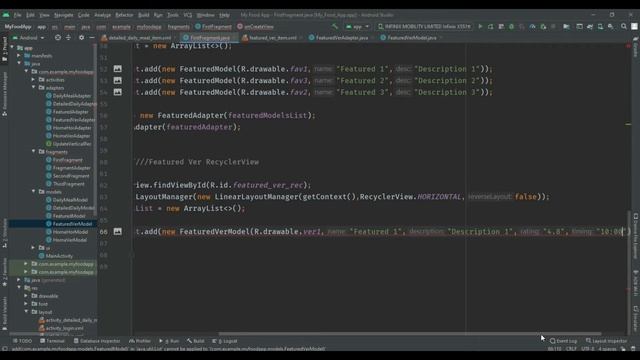Open the AVD Manager toolbar icon
640x360 pixels.
(x=600, y=27)
